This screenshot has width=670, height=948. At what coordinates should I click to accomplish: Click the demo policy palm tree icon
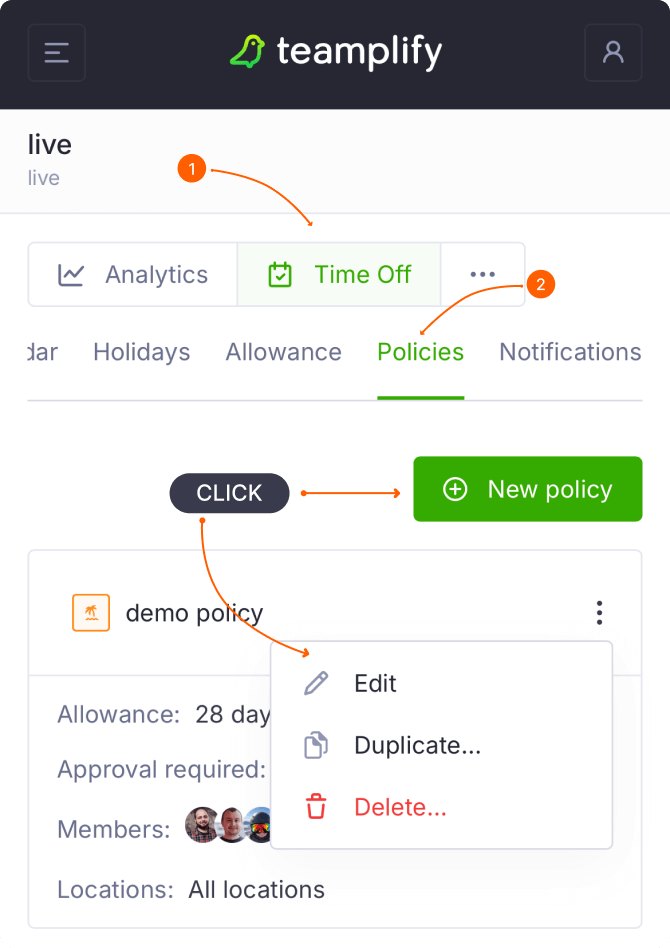[91, 613]
